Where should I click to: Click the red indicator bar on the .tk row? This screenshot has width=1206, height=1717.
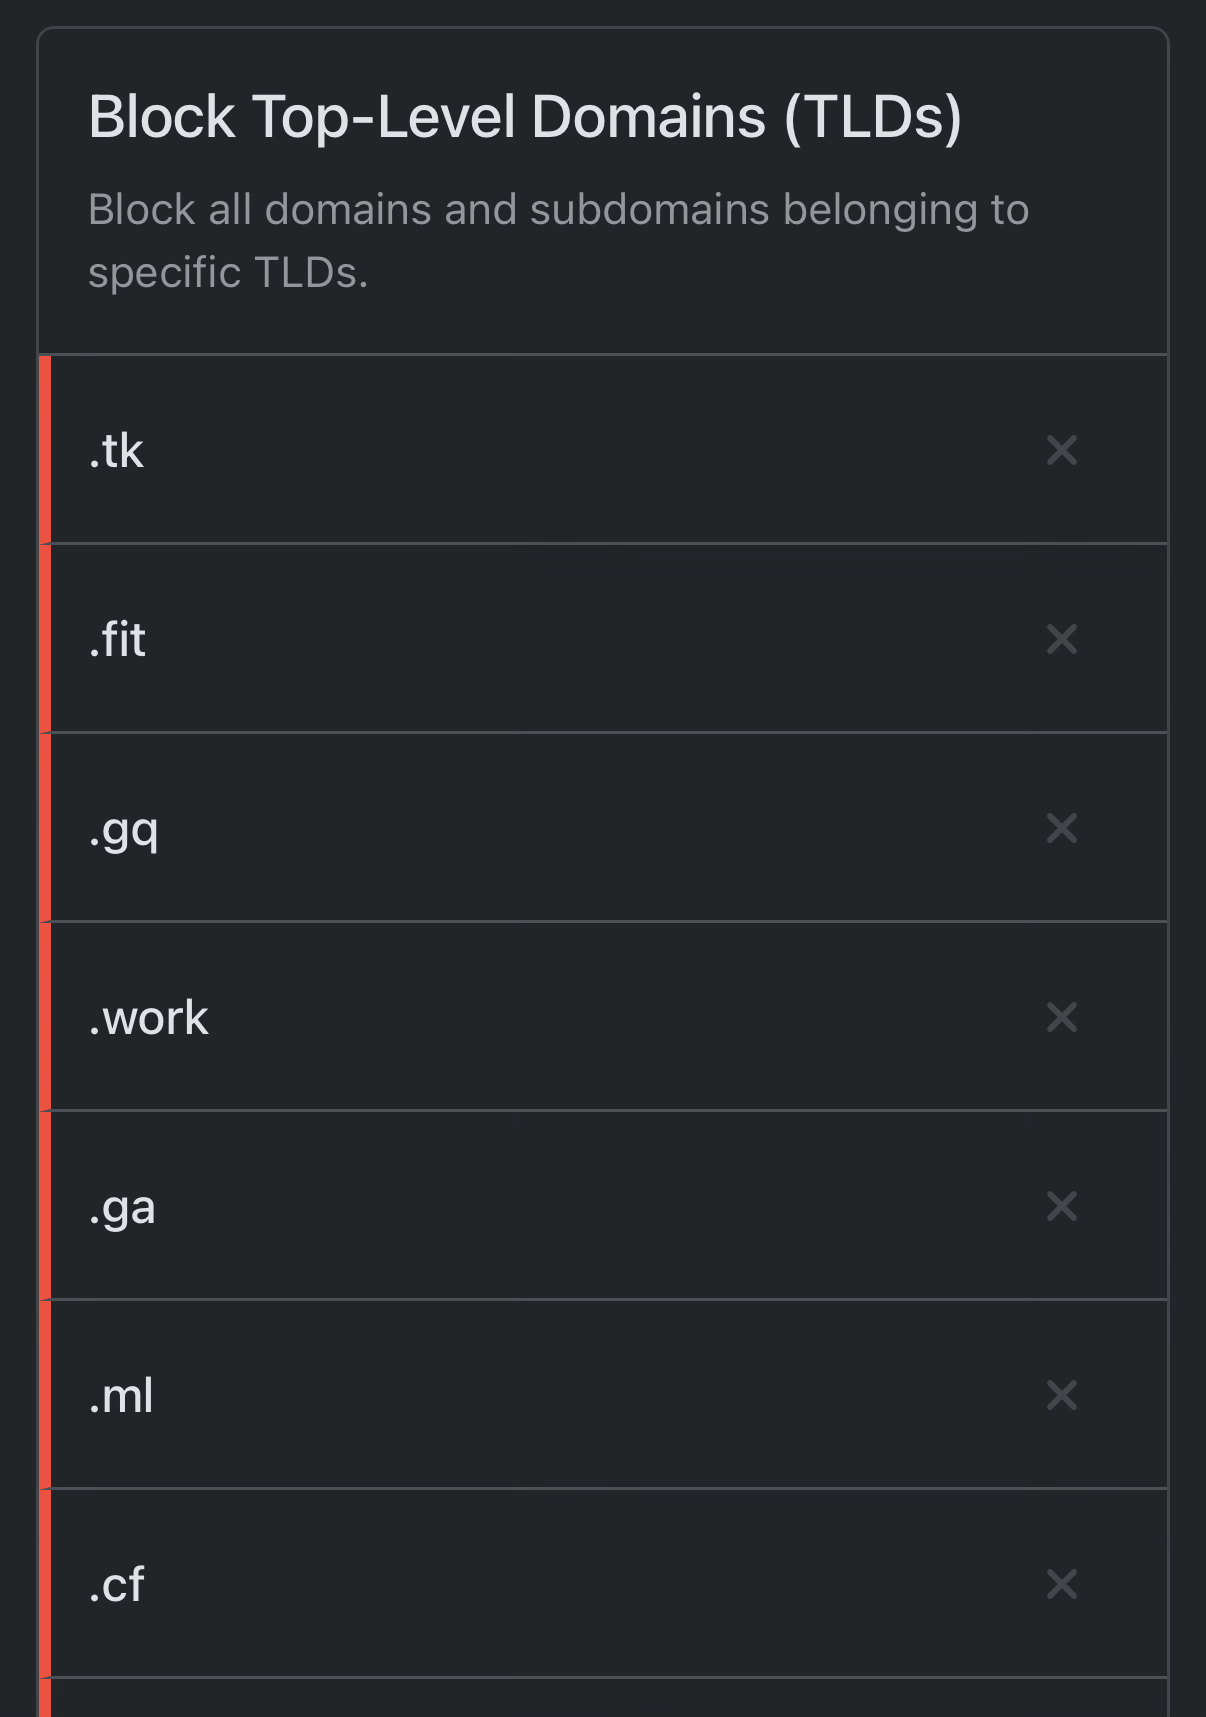[x=45, y=450]
